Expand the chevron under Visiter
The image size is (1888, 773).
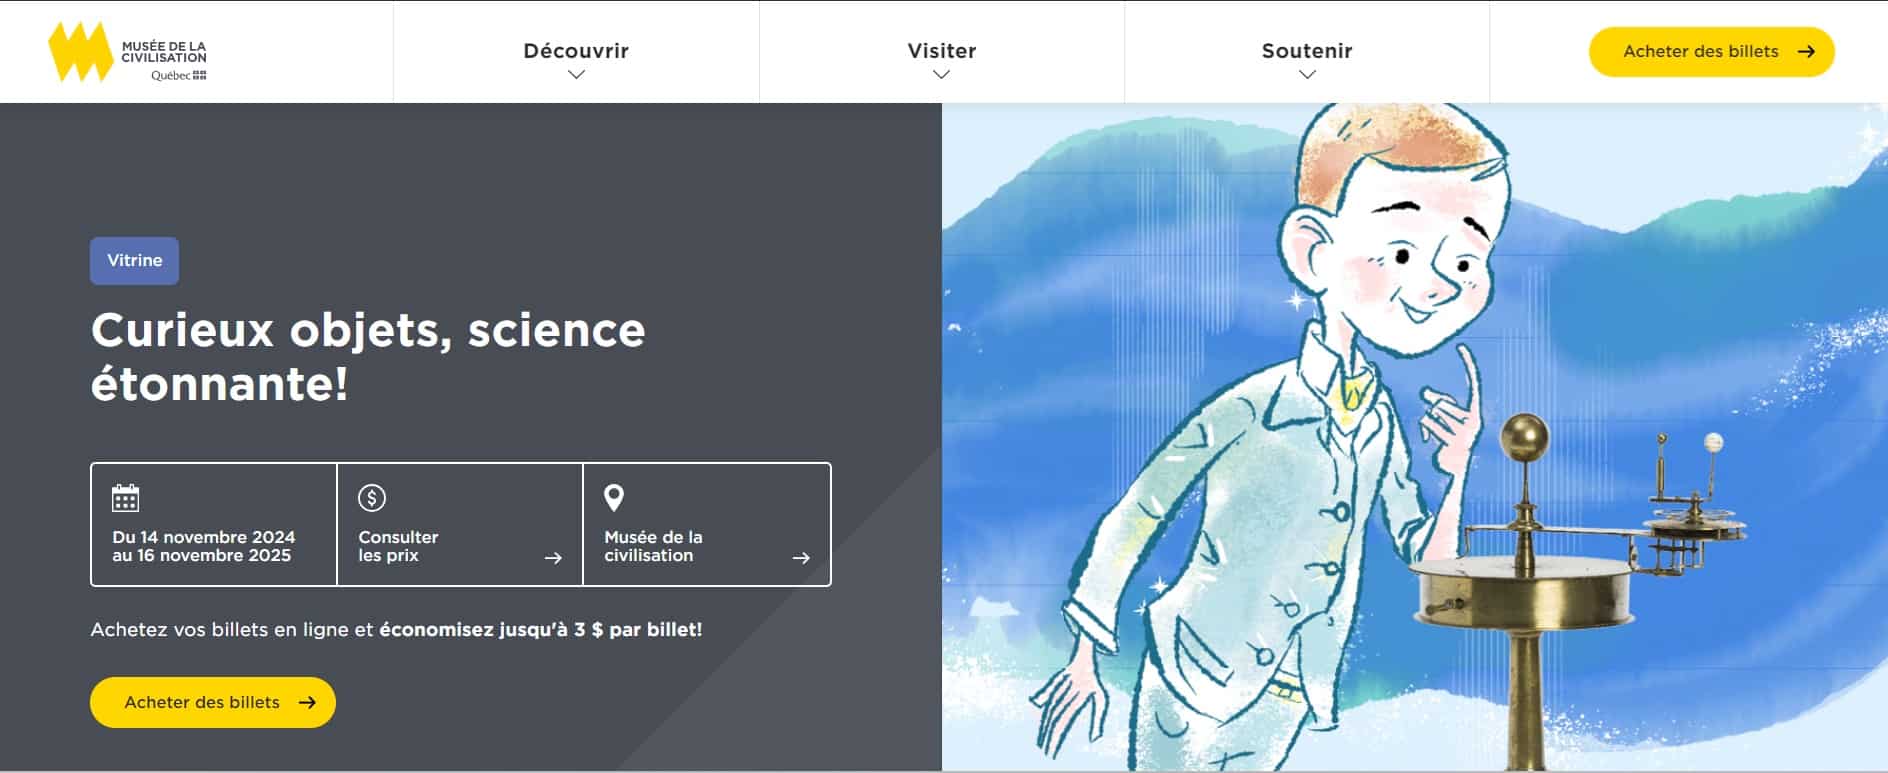[941, 75]
